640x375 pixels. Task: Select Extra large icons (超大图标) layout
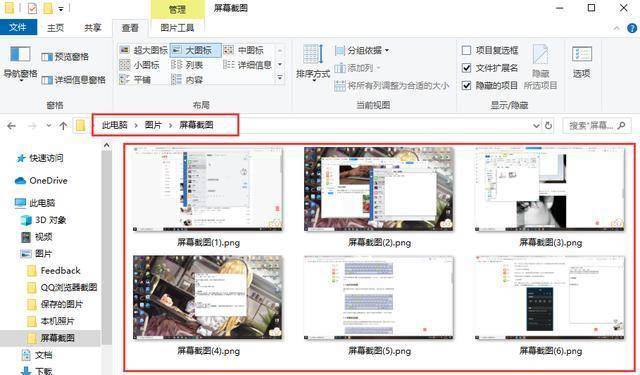point(144,50)
